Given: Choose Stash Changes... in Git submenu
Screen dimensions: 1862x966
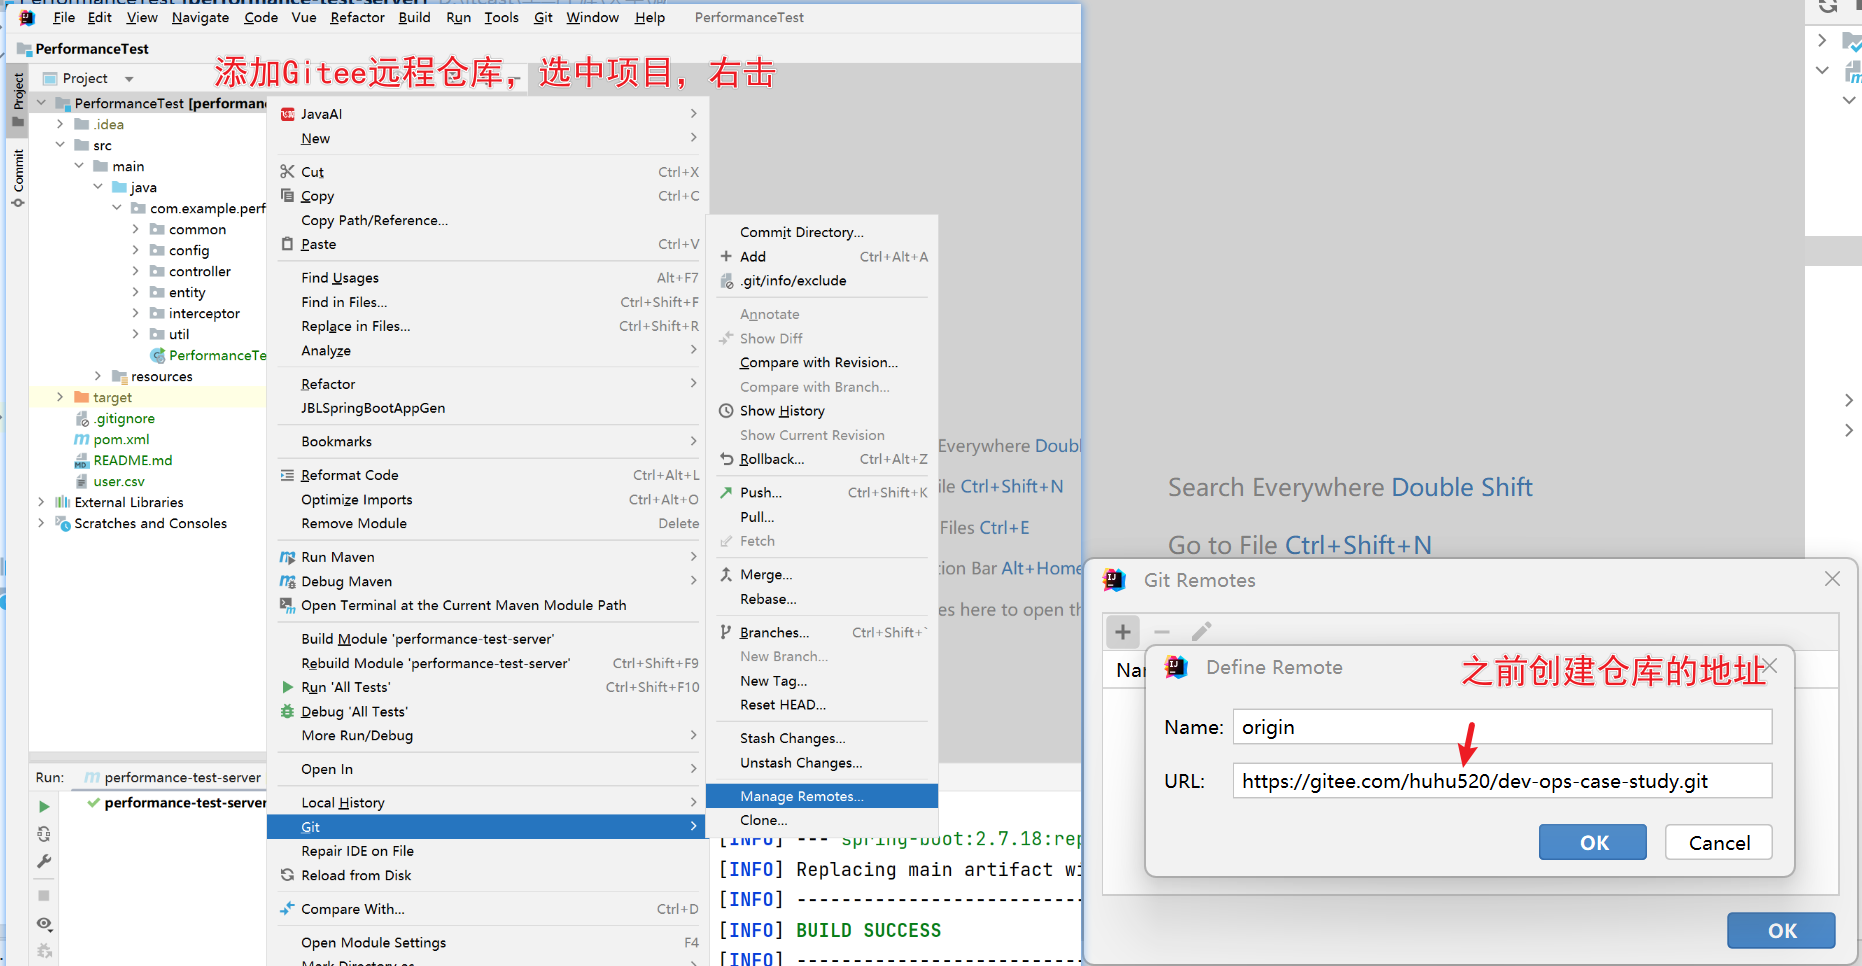Looking at the screenshot, I should click(x=822, y=738).
